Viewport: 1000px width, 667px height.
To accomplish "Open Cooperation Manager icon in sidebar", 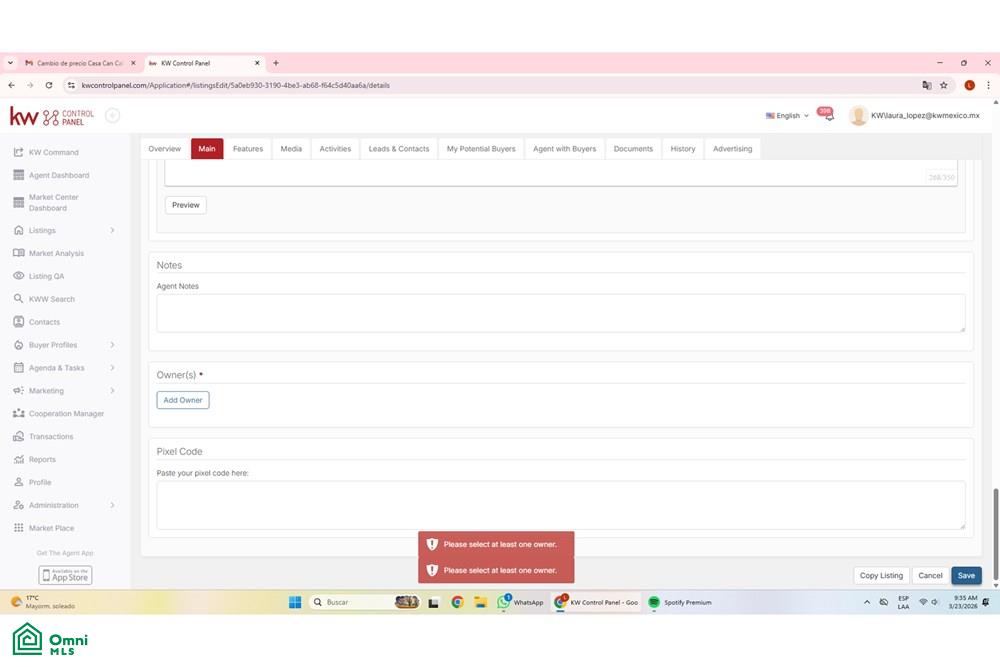I will click(x=18, y=414).
